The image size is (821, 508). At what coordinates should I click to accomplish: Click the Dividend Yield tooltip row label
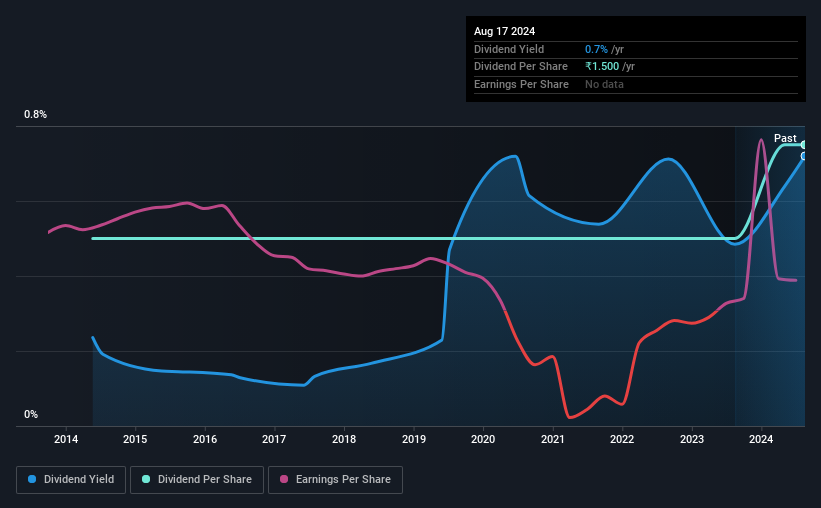tap(509, 49)
